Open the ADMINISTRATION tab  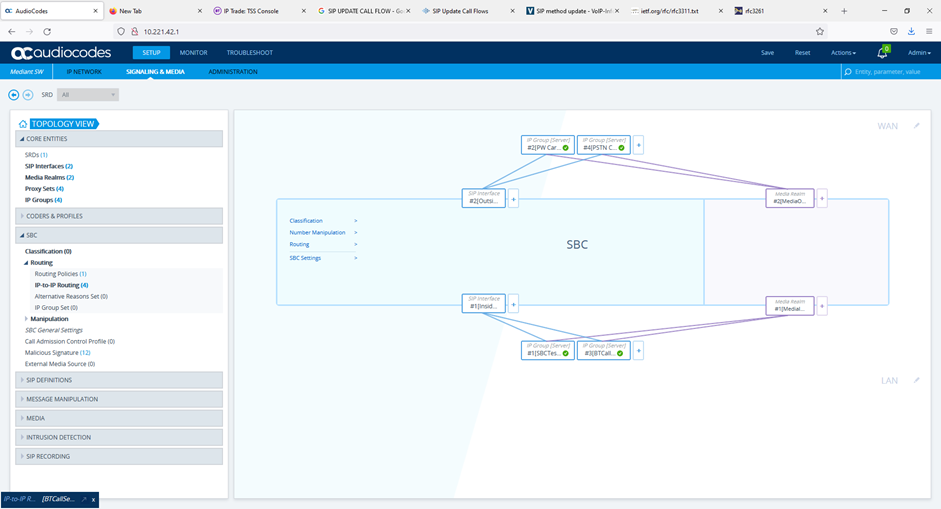(x=233, y=71)
